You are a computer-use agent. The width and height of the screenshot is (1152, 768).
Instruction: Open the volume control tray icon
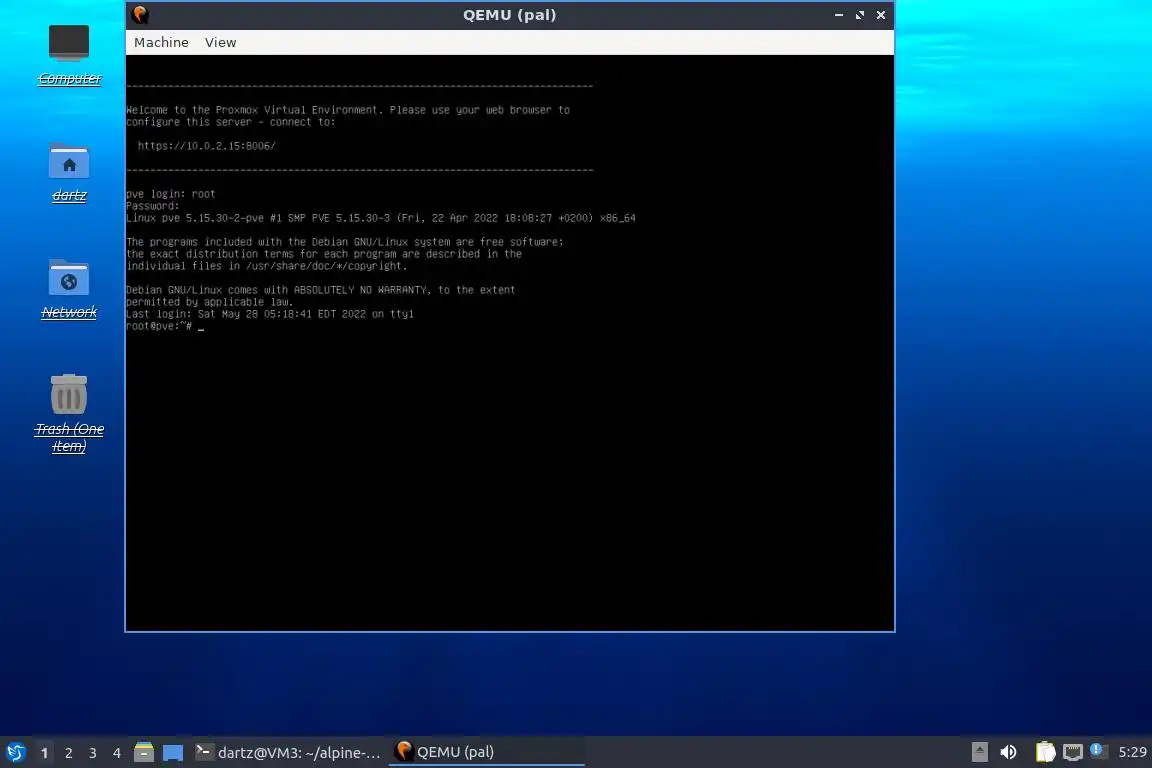coord(1008,752)
